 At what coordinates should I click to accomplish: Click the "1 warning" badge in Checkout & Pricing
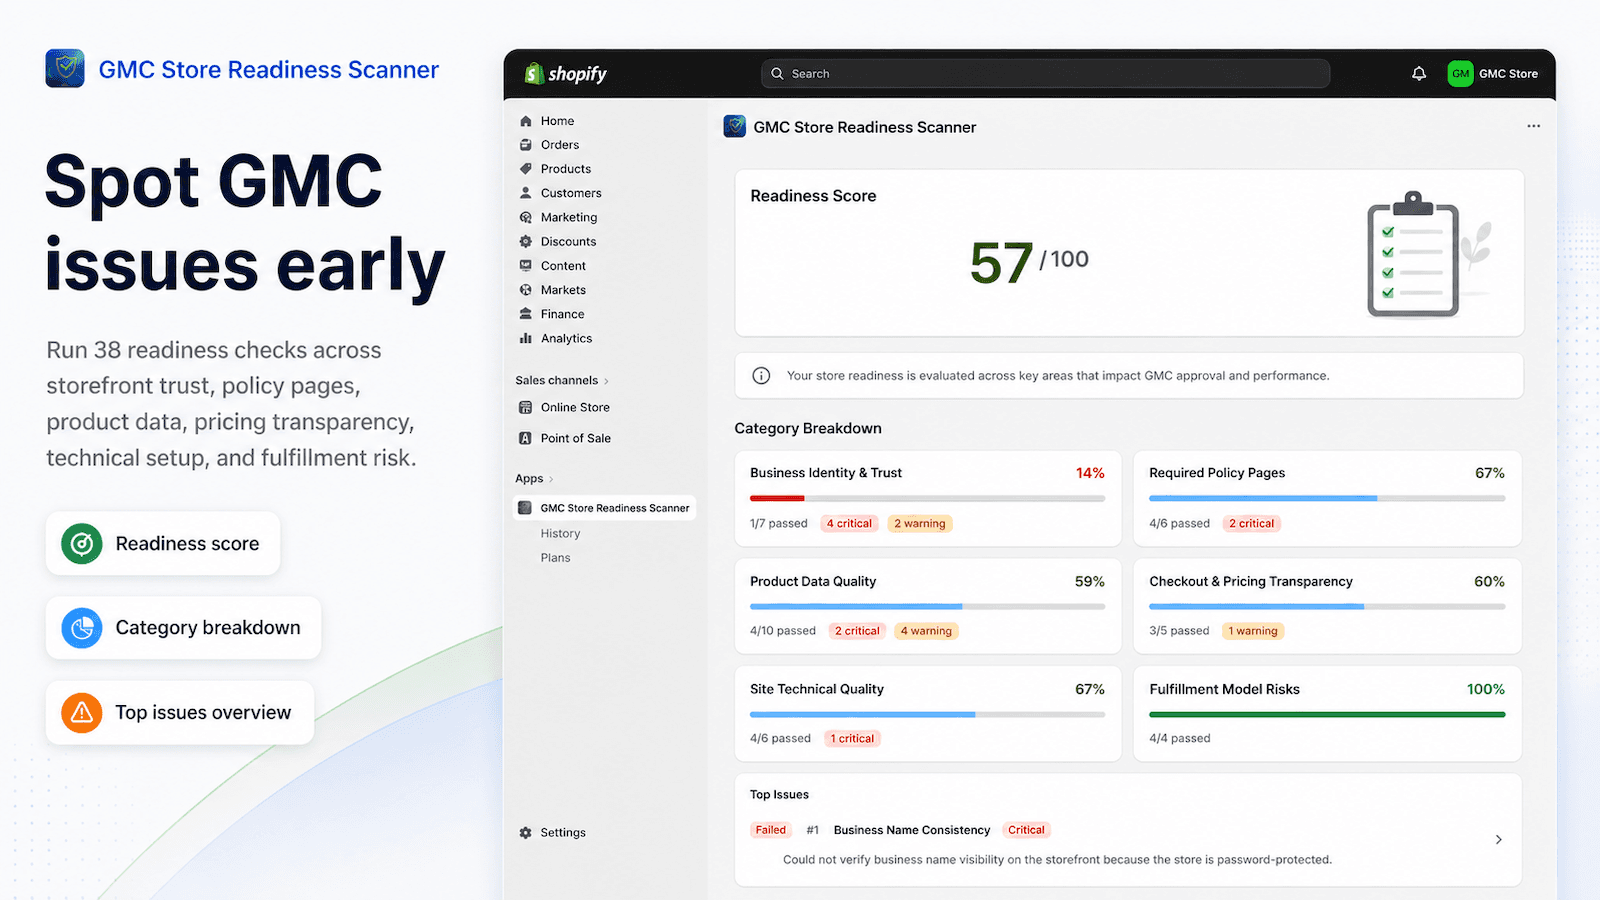(1253, 631)
